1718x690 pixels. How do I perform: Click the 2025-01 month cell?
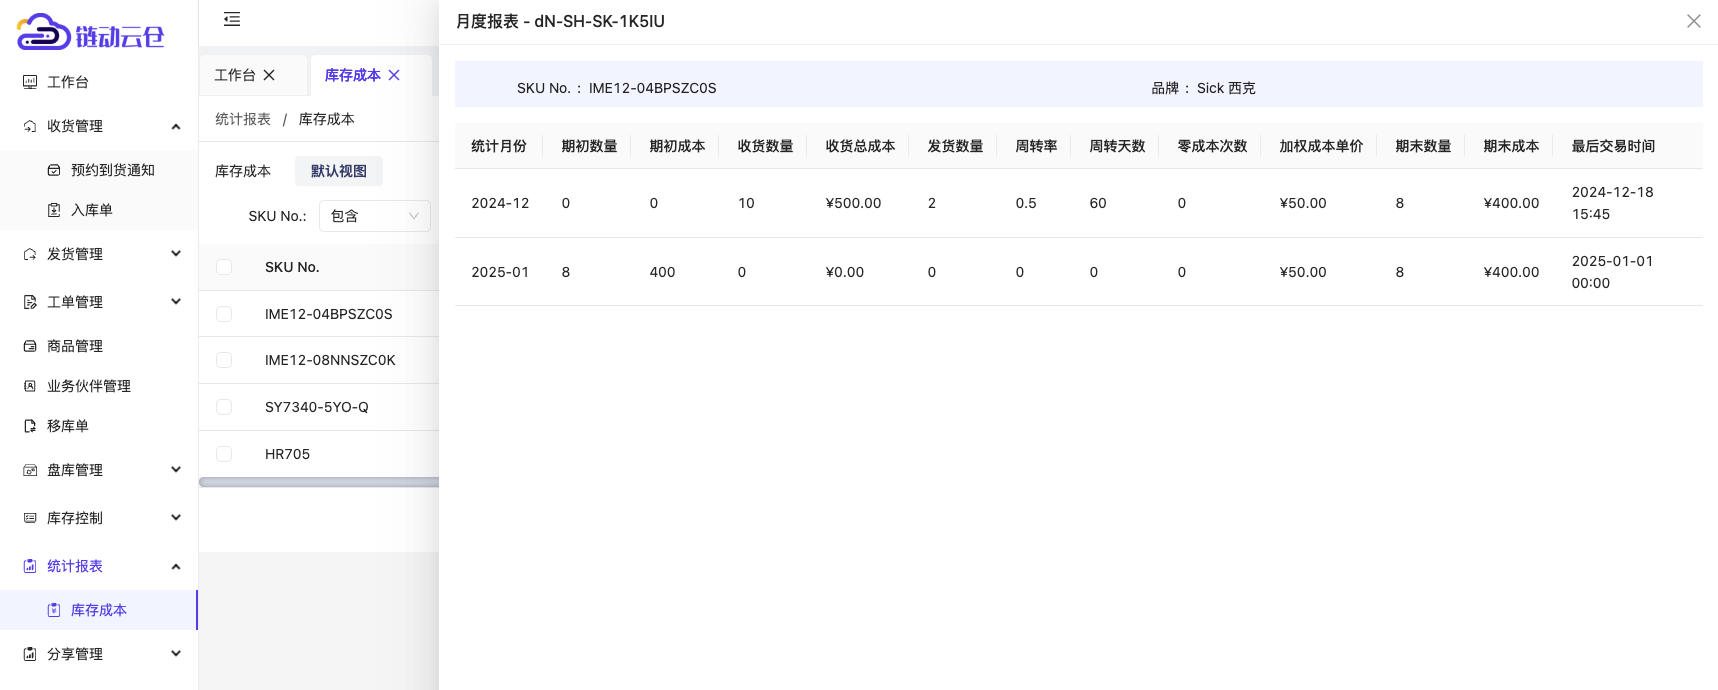[x=500, y=272]
